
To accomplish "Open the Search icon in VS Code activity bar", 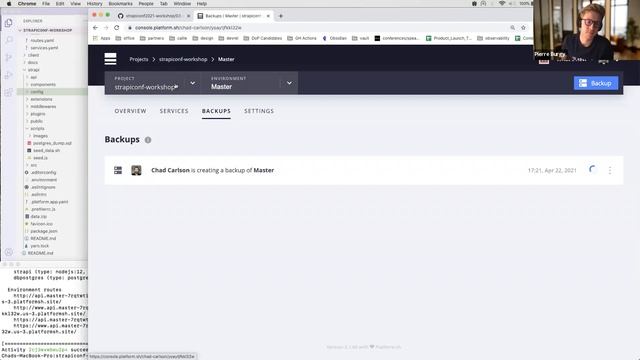I will [9, 40].
